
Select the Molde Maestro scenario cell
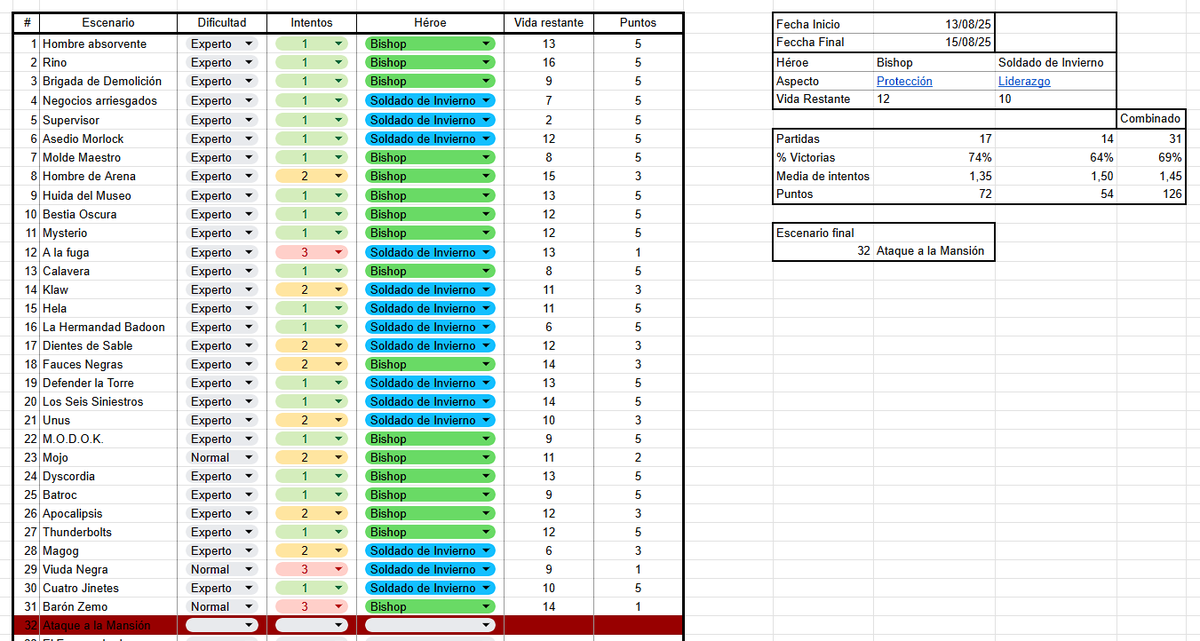(109, 157)
